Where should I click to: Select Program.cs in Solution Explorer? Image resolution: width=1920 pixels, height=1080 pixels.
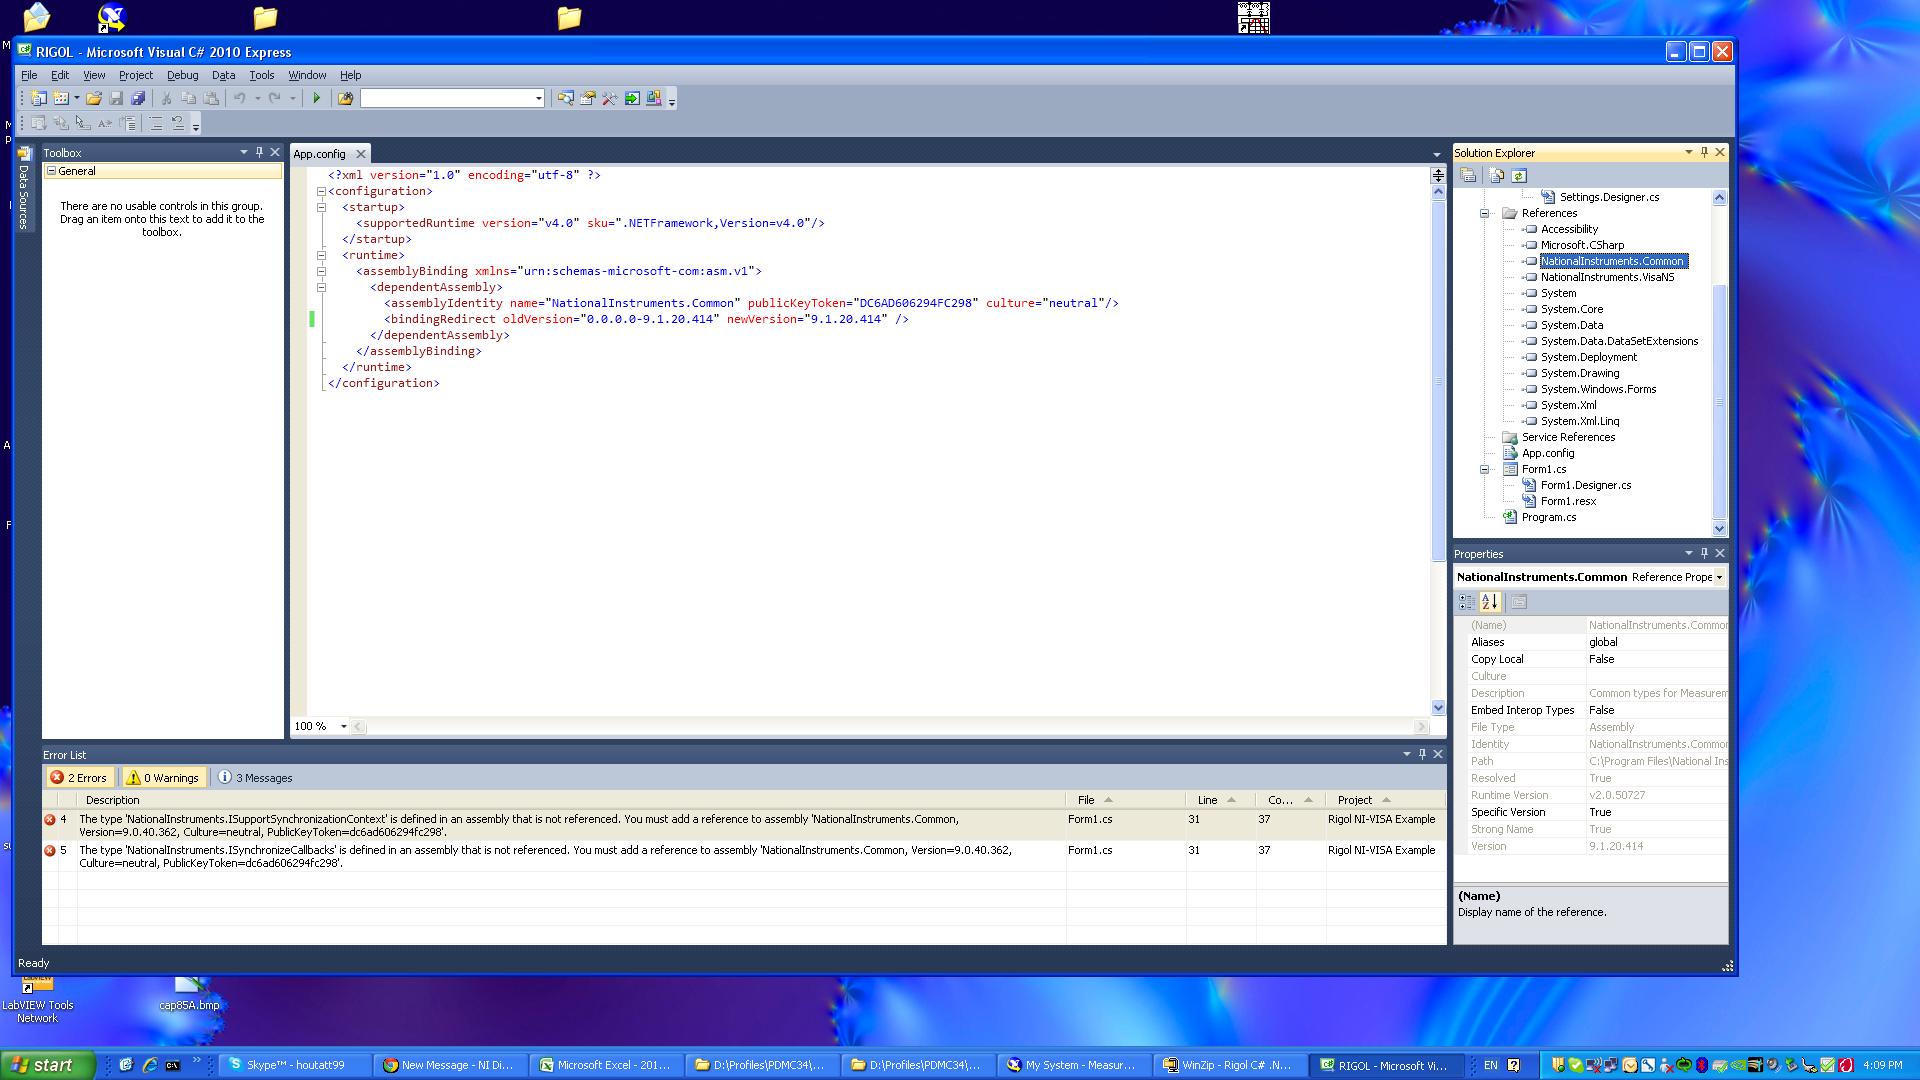pos(1548,517)
